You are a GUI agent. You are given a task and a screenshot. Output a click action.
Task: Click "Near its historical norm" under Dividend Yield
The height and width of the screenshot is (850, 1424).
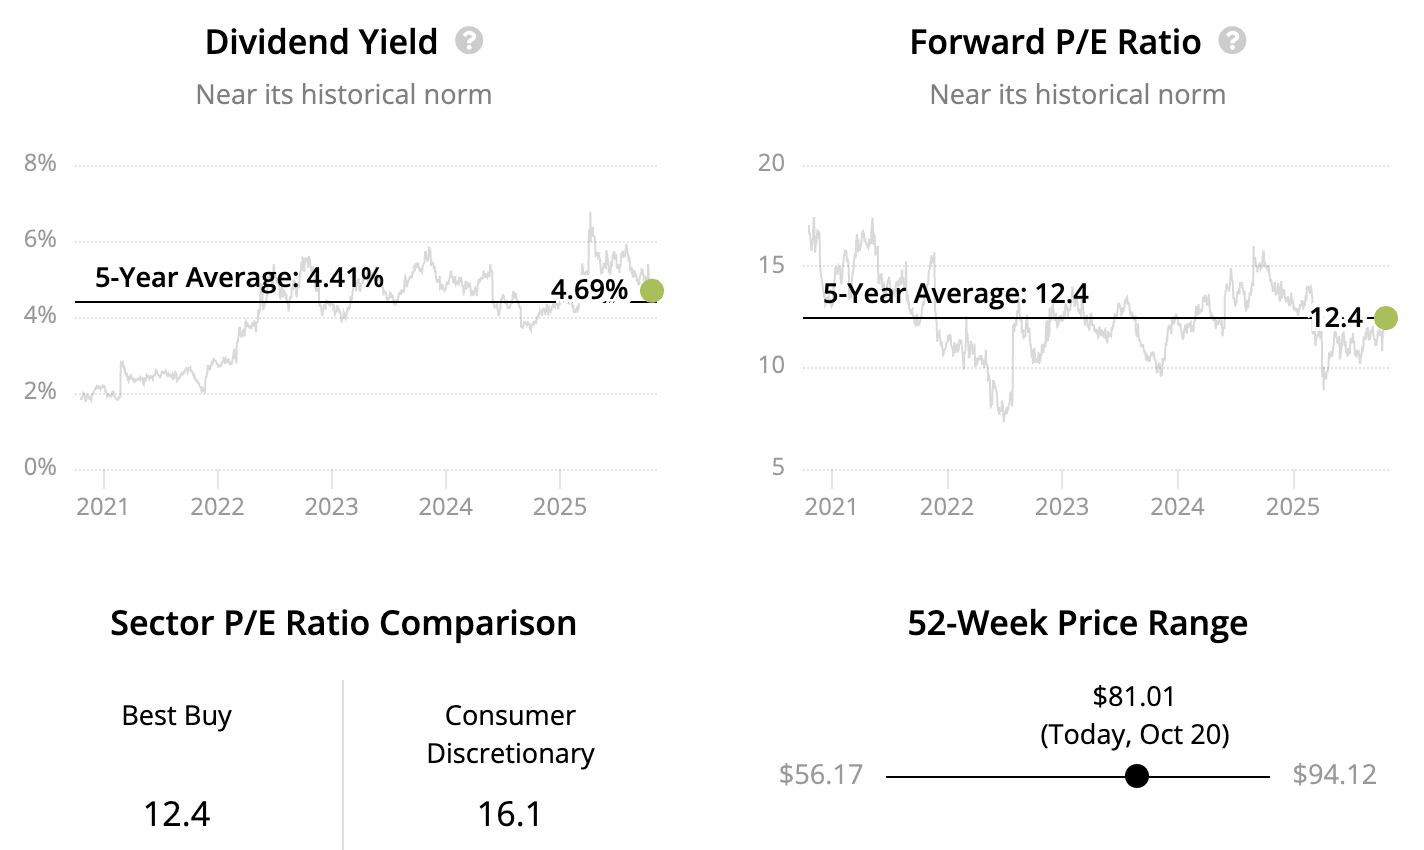click(344, 95)
